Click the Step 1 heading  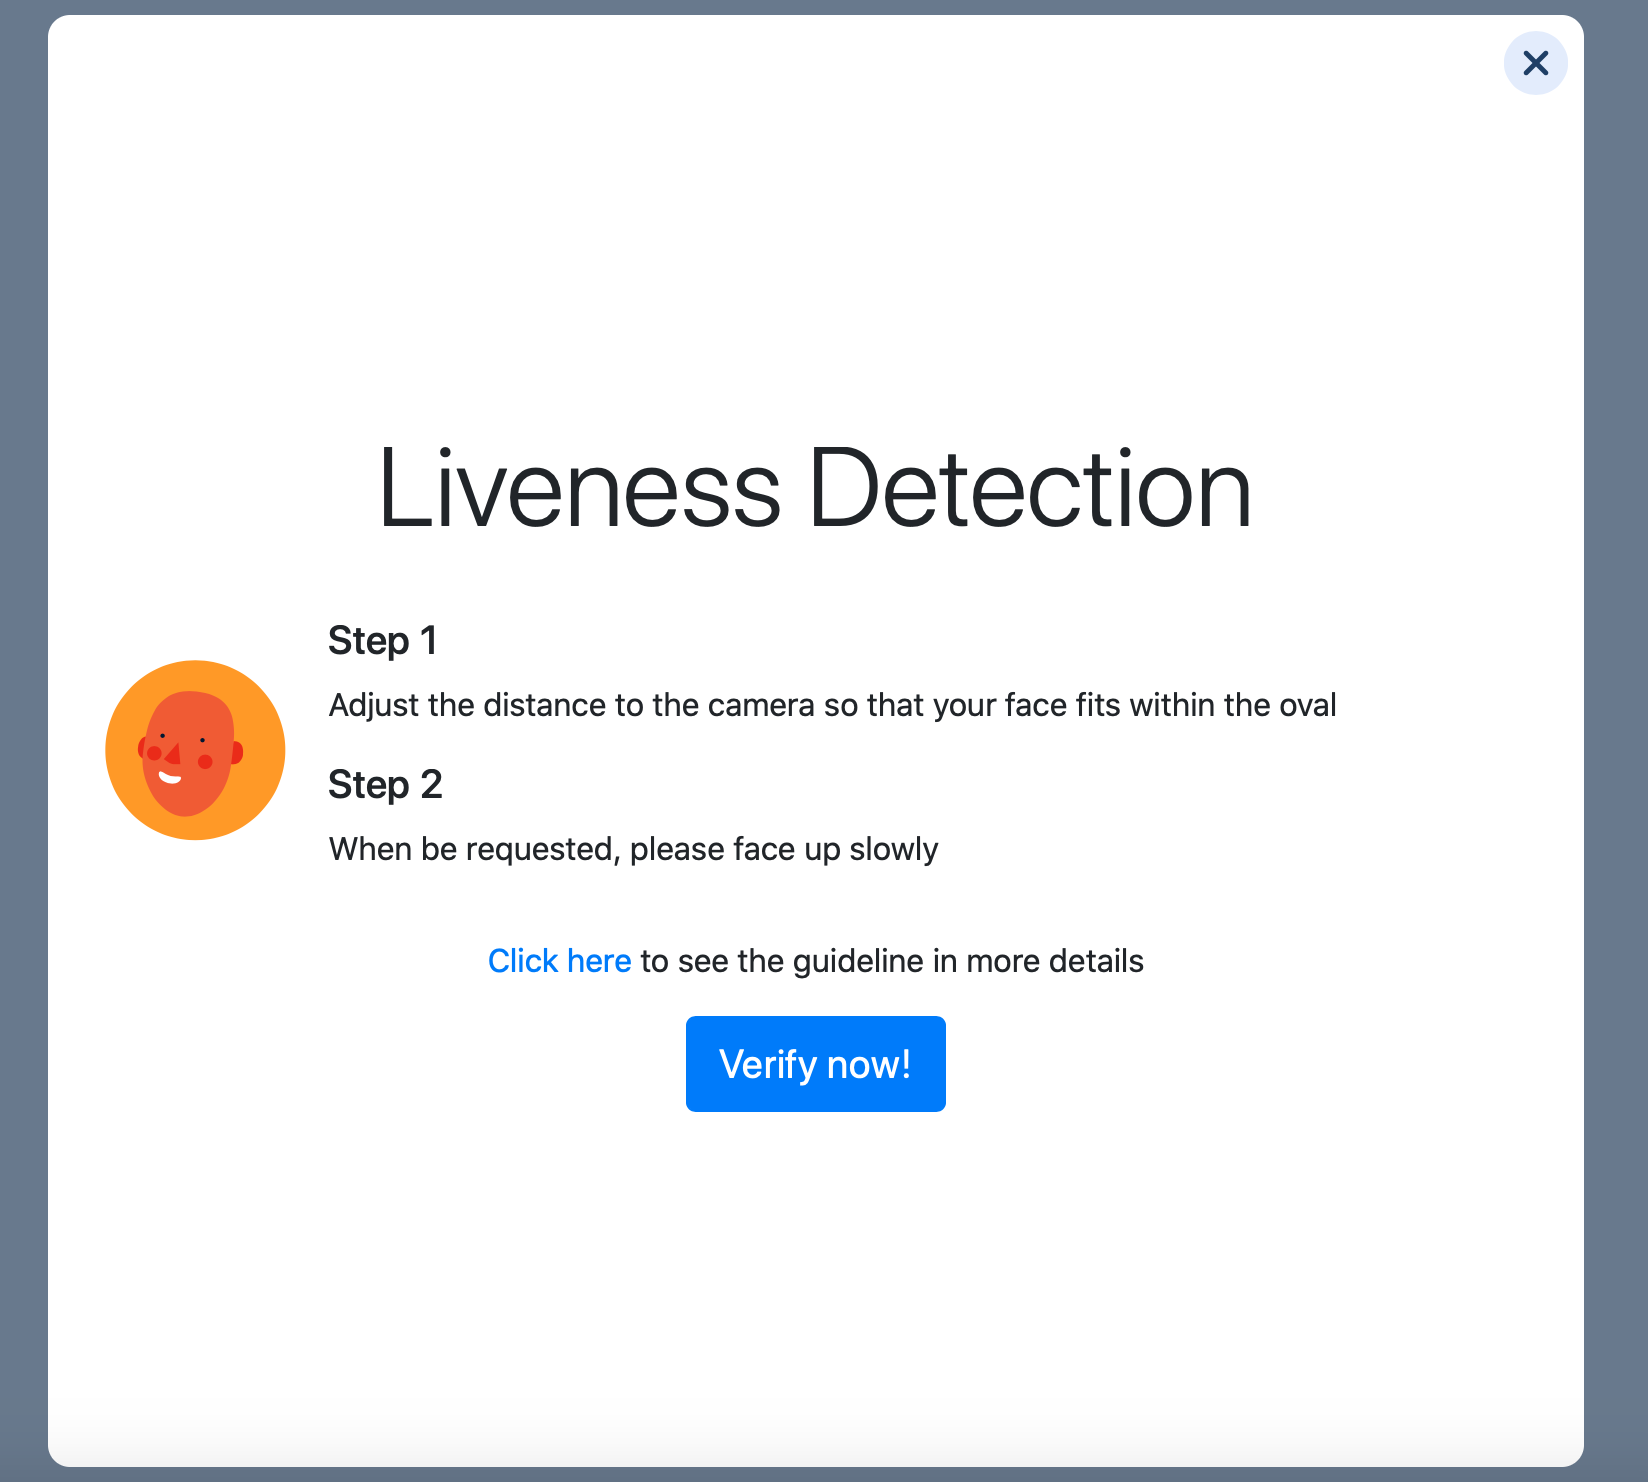(x=382, y=641)
